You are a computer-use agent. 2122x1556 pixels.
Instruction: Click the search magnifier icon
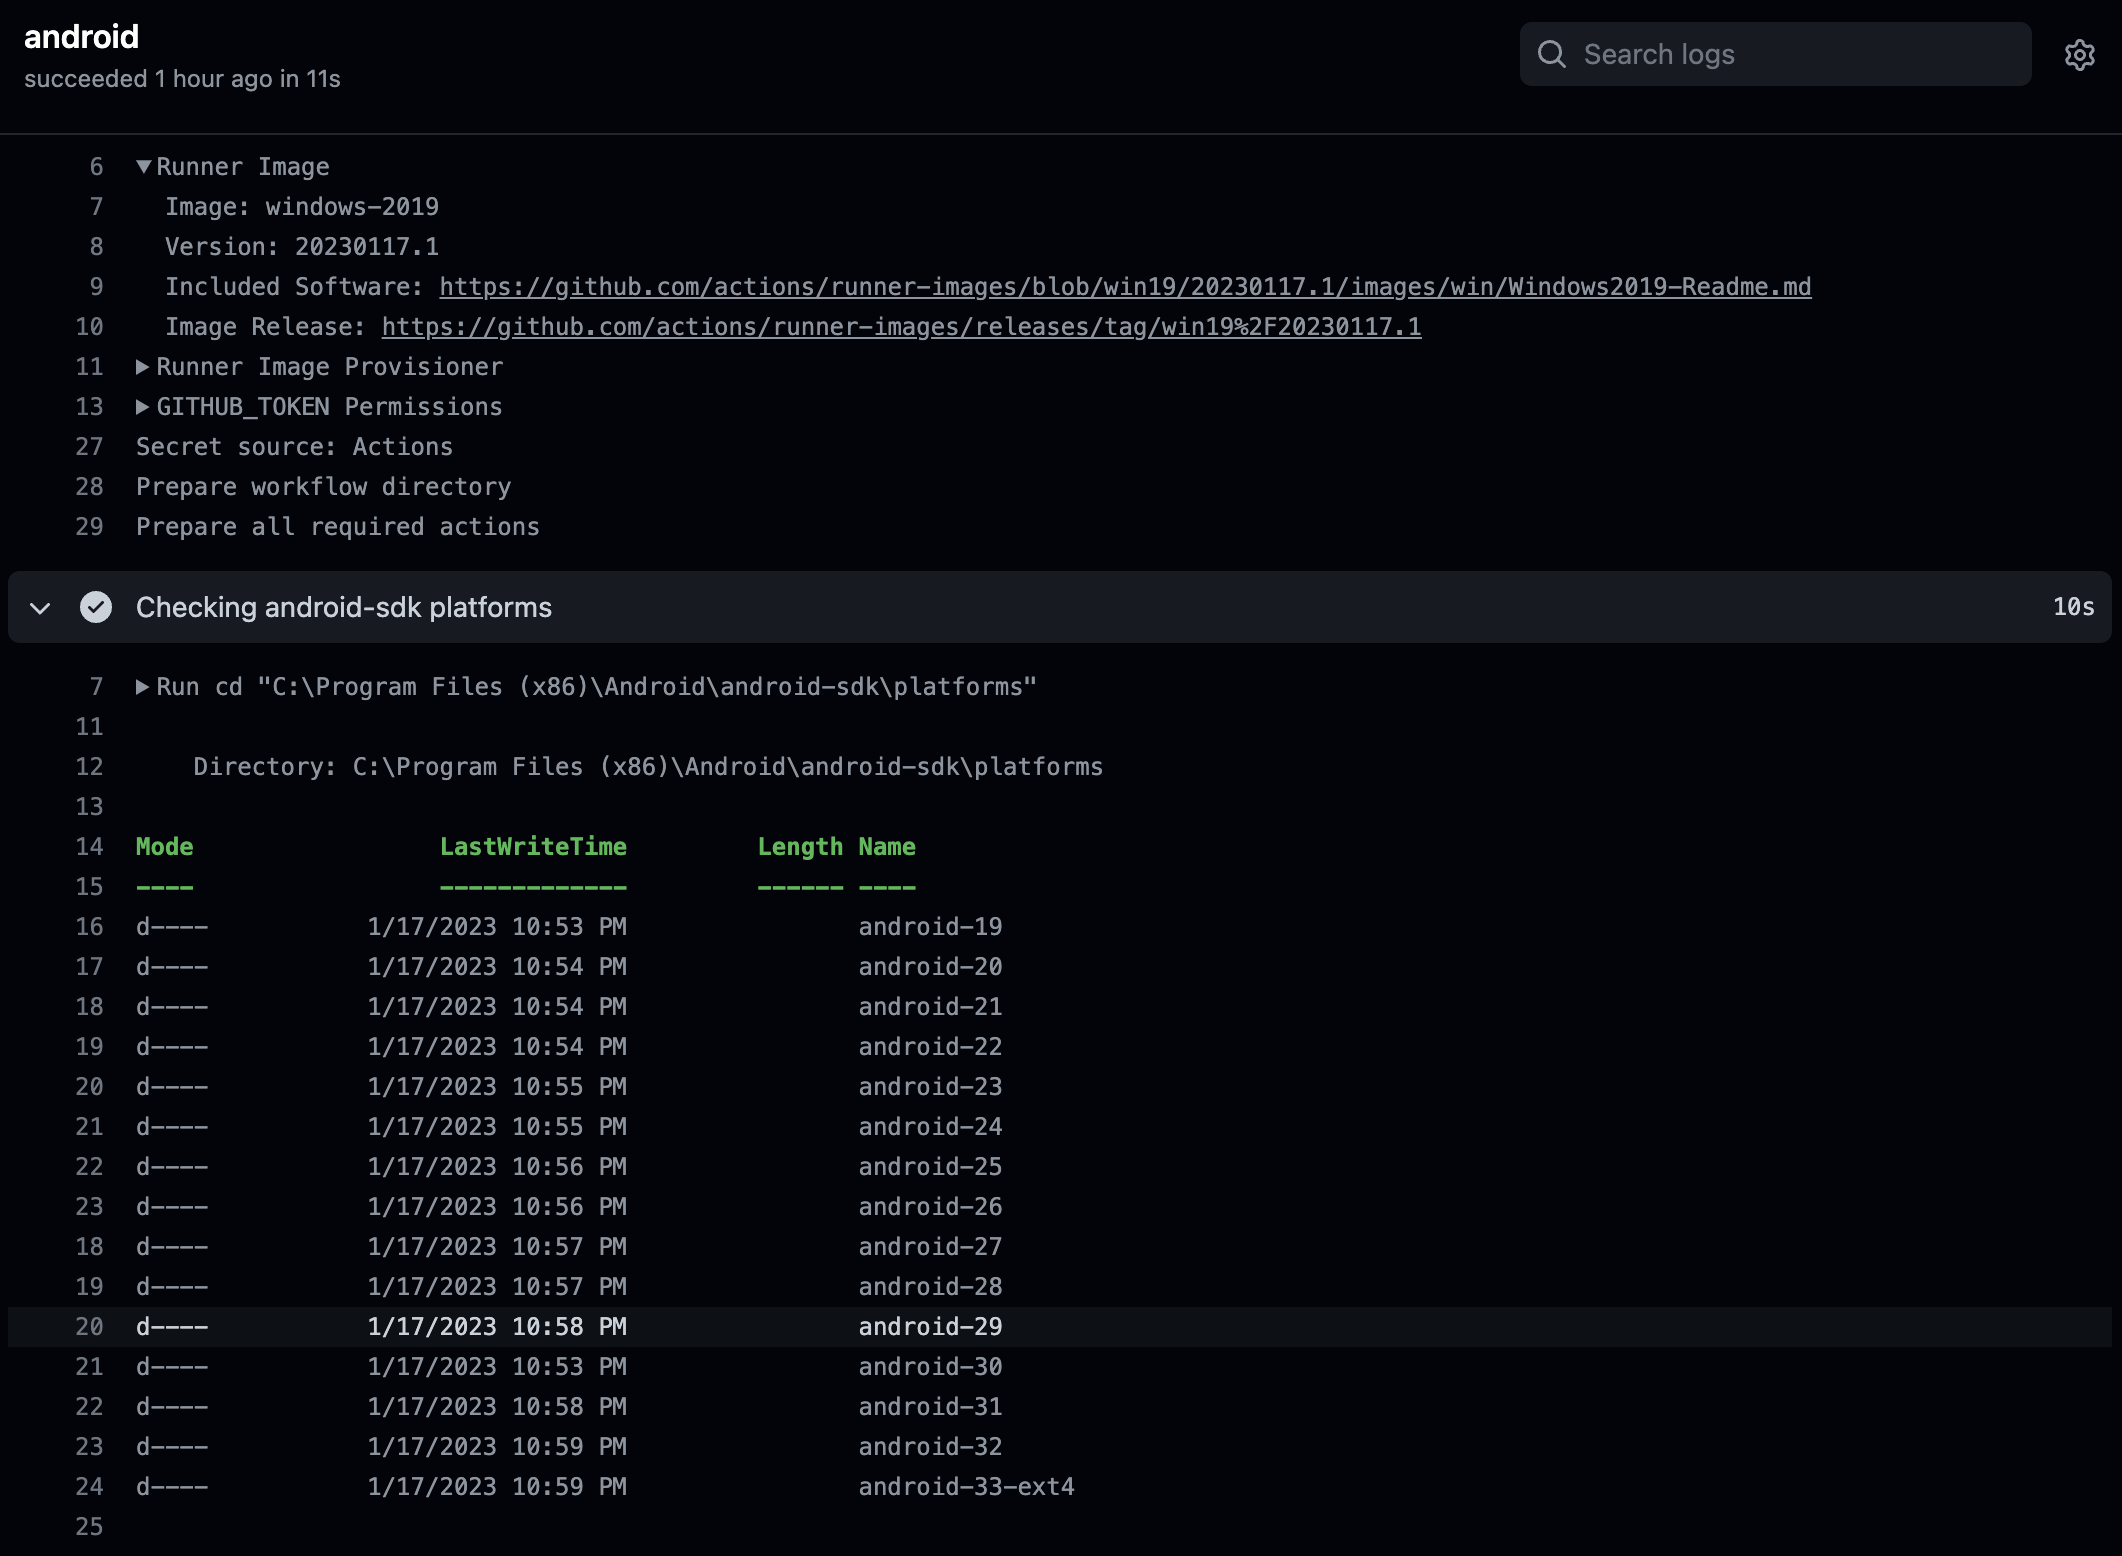1551,54
